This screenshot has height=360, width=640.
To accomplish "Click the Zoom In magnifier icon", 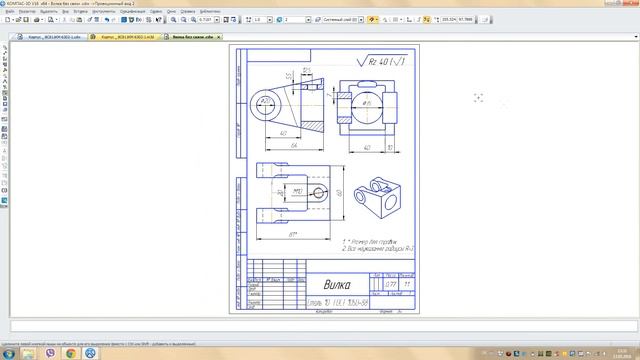I will (x=173, y=20).
